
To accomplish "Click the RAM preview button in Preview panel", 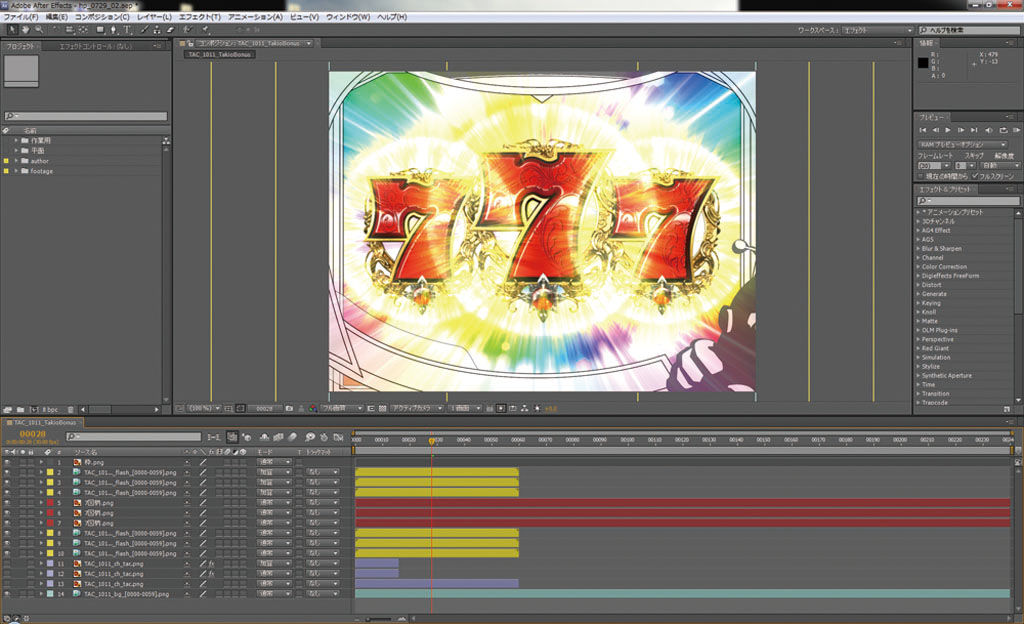I will click(1016, 130).
